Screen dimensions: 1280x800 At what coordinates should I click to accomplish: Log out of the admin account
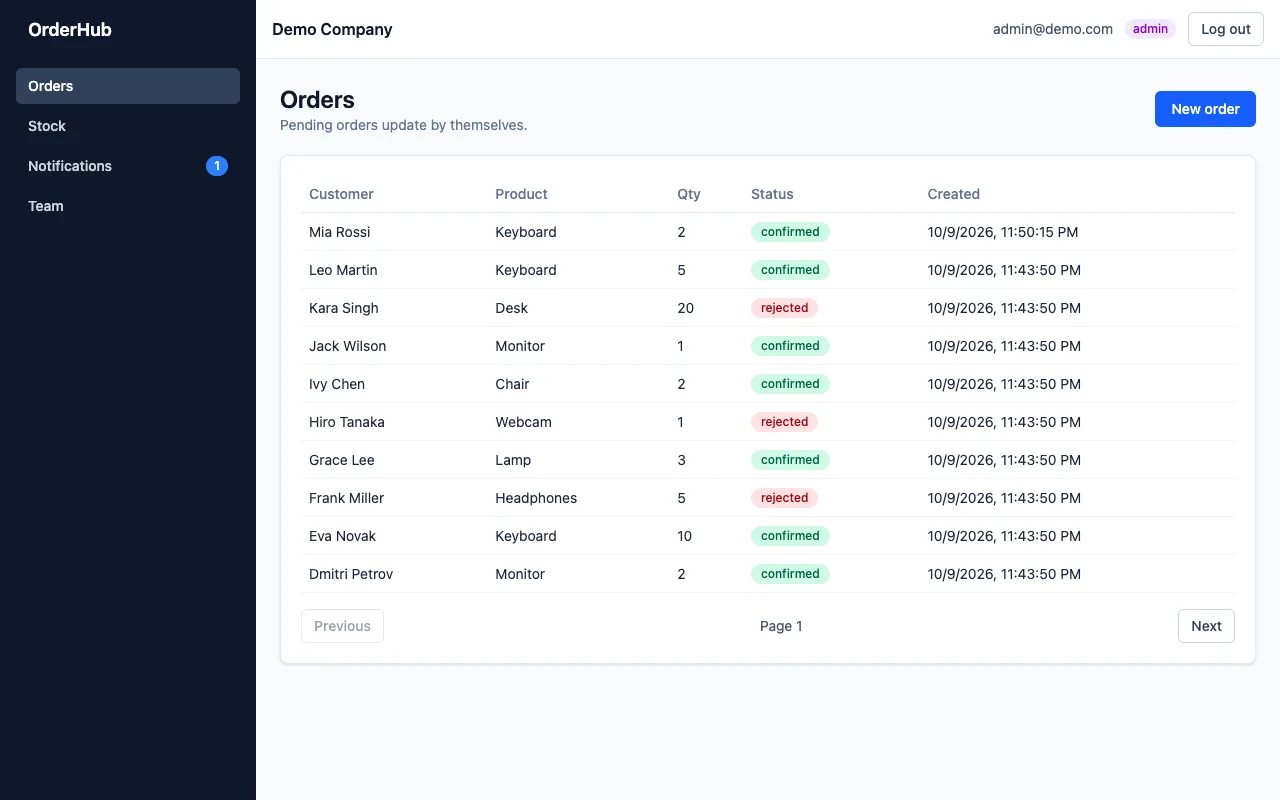click(1226, 29)
